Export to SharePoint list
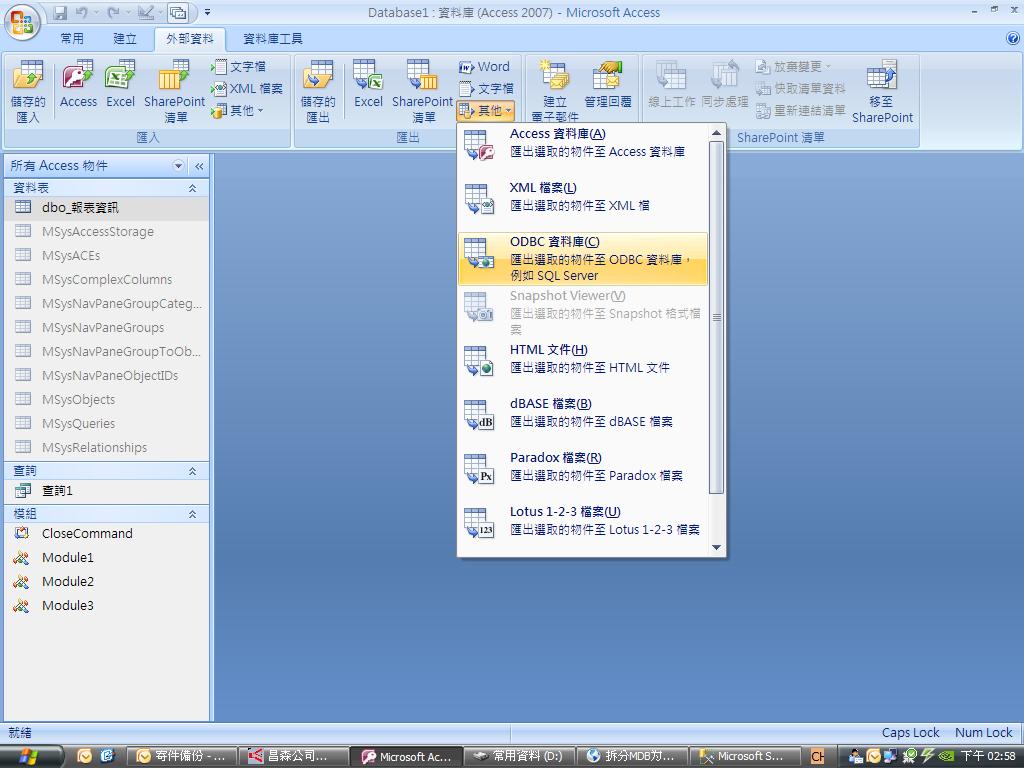The width and height of the screenshot is (1024, 768). coord(423,91)
